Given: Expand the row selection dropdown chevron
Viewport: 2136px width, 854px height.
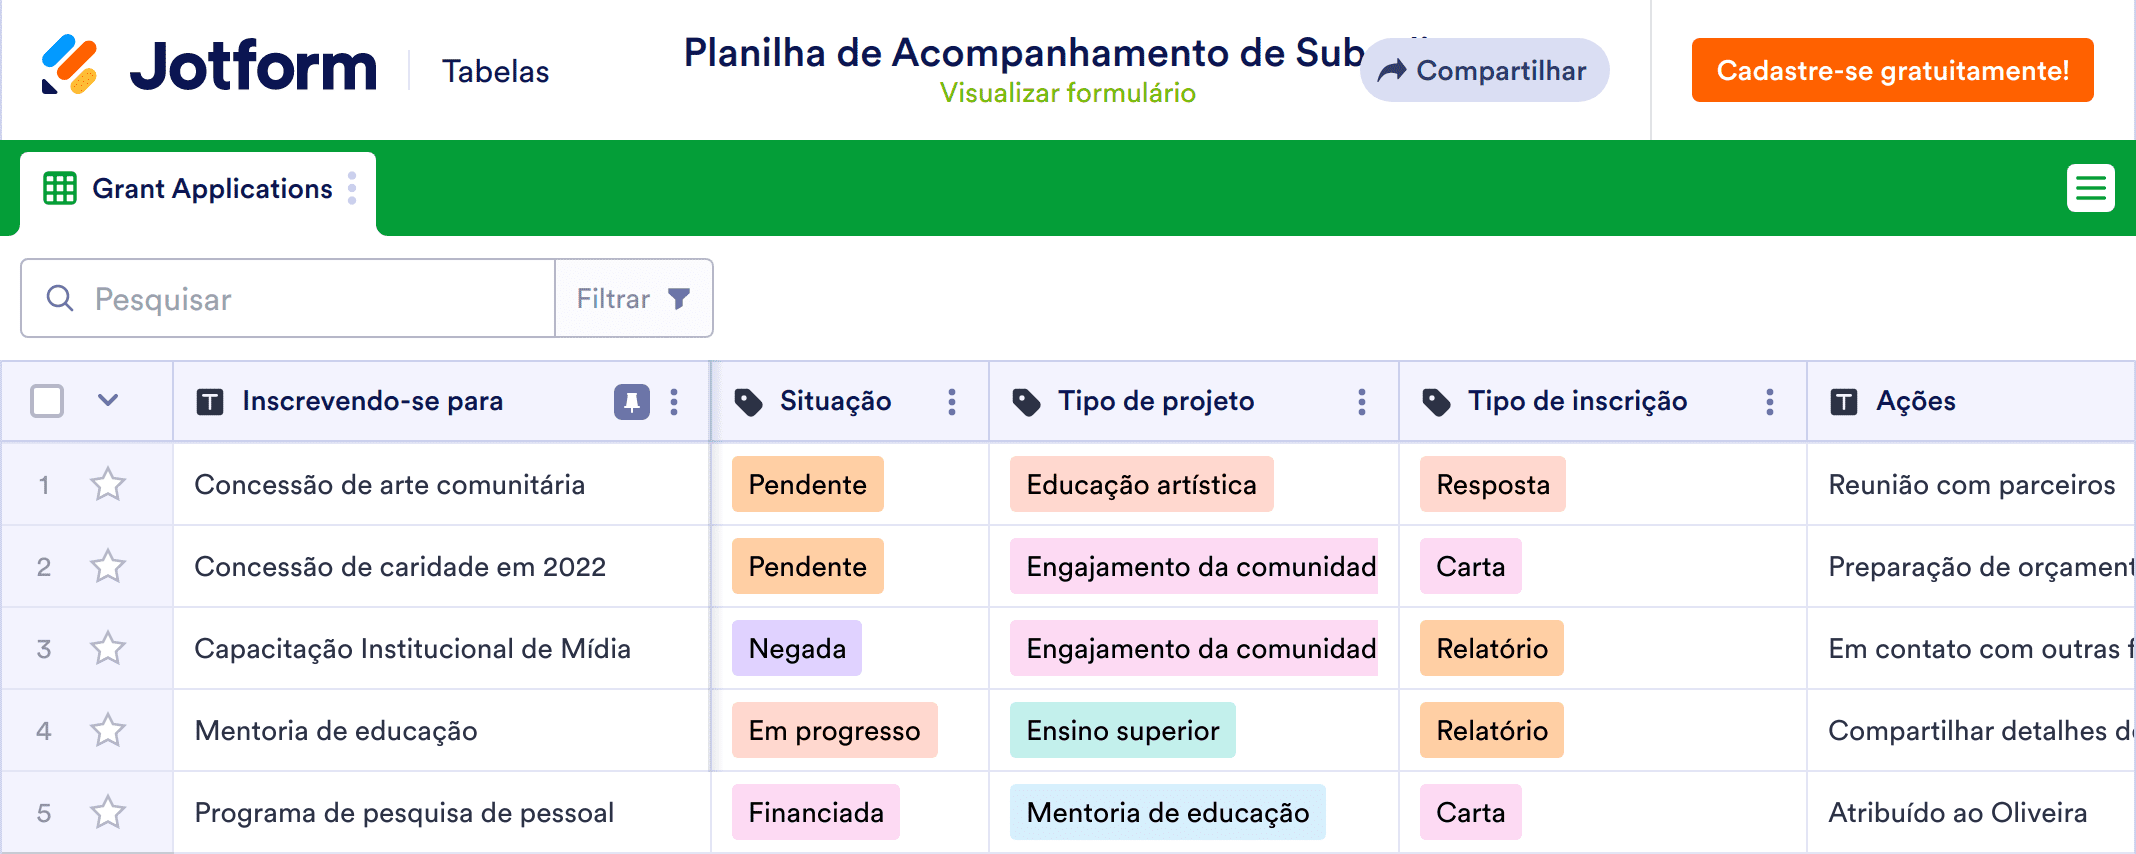Looking at the screenshot, I should pos(108,401).
